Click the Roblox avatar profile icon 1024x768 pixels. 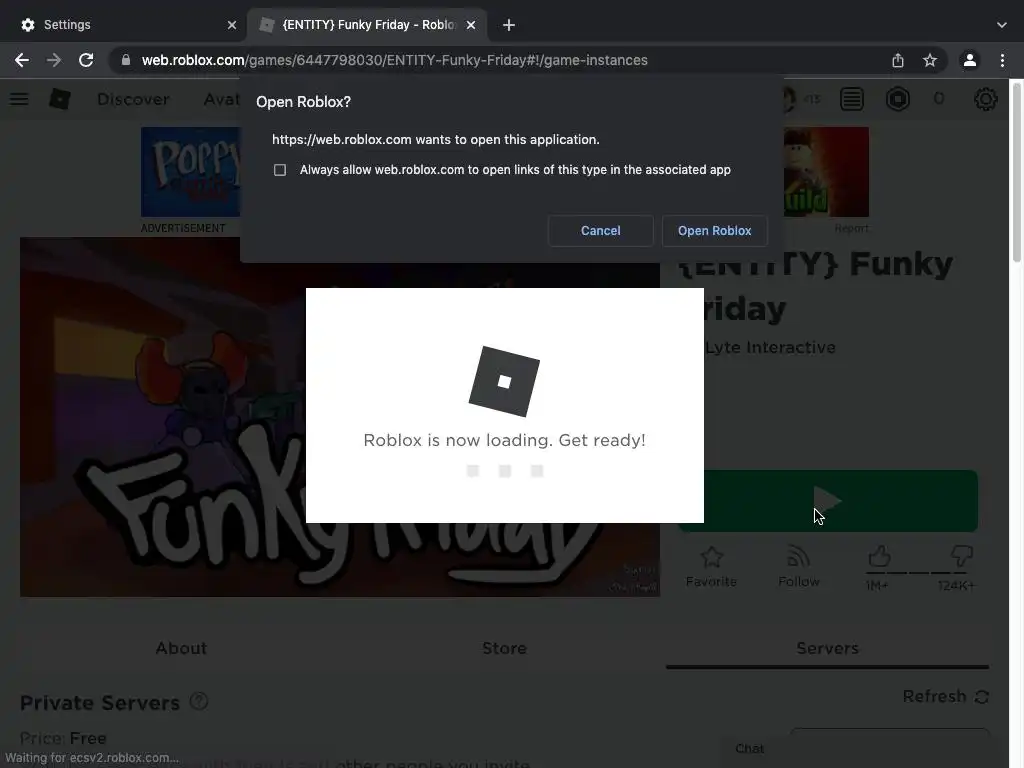pos(788,99)
